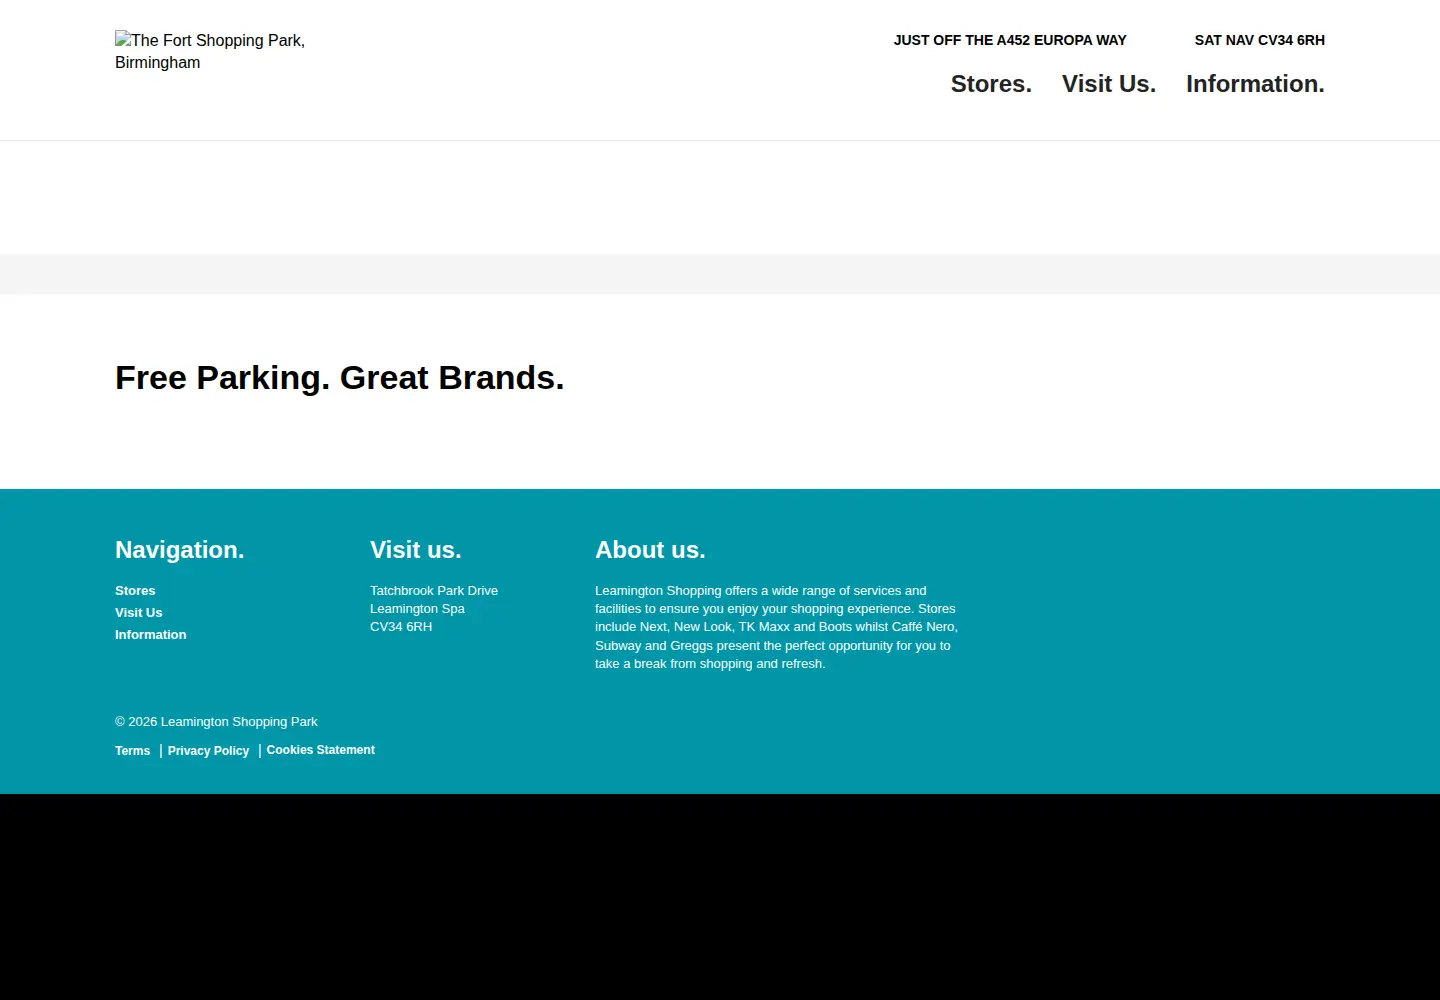The image size is (1440, 1000).
Task: Click the About us. footer heading
Action: [650, 550]
